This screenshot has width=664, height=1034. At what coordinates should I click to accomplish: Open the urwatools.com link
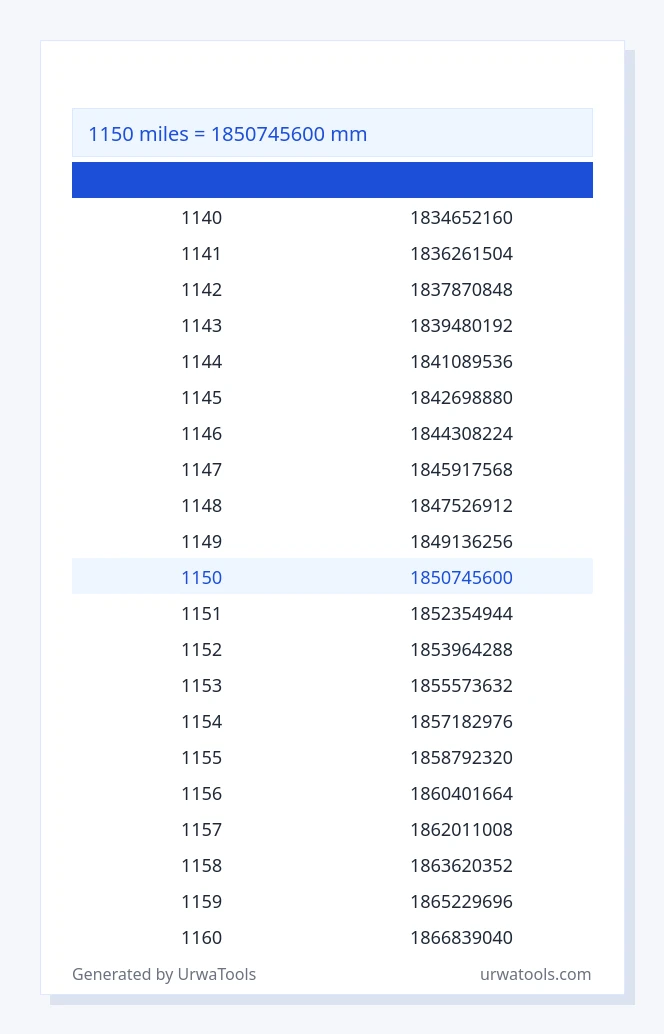535,974
